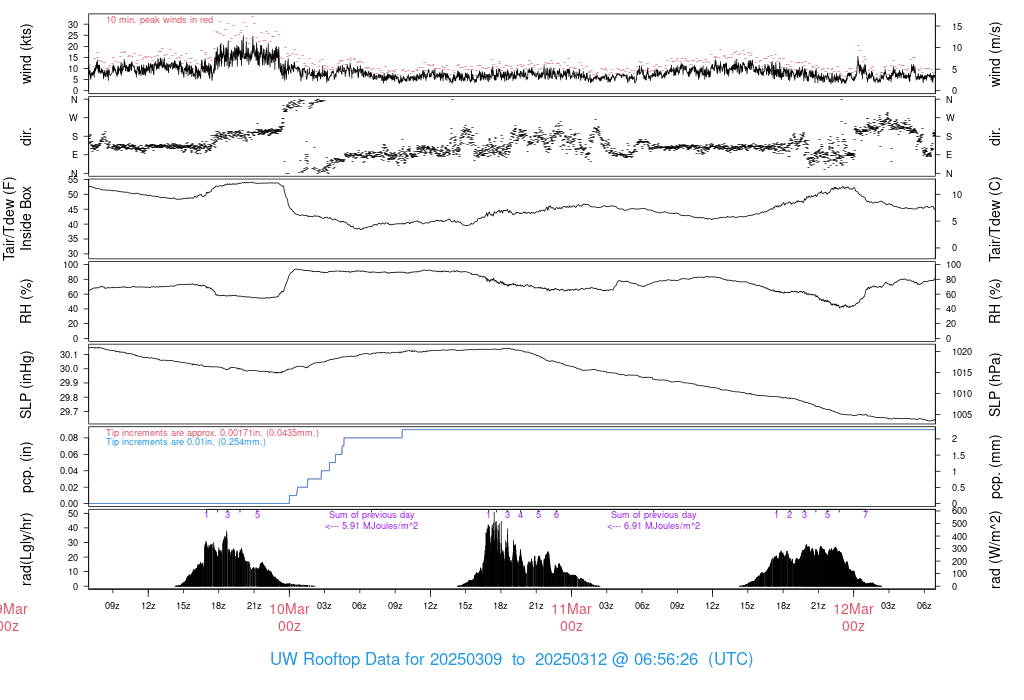Click the 'SLP (hPa)' axis label
The height and width of the screenshot is (700, 1024).
pyautogui.click(x=995, y=385)
